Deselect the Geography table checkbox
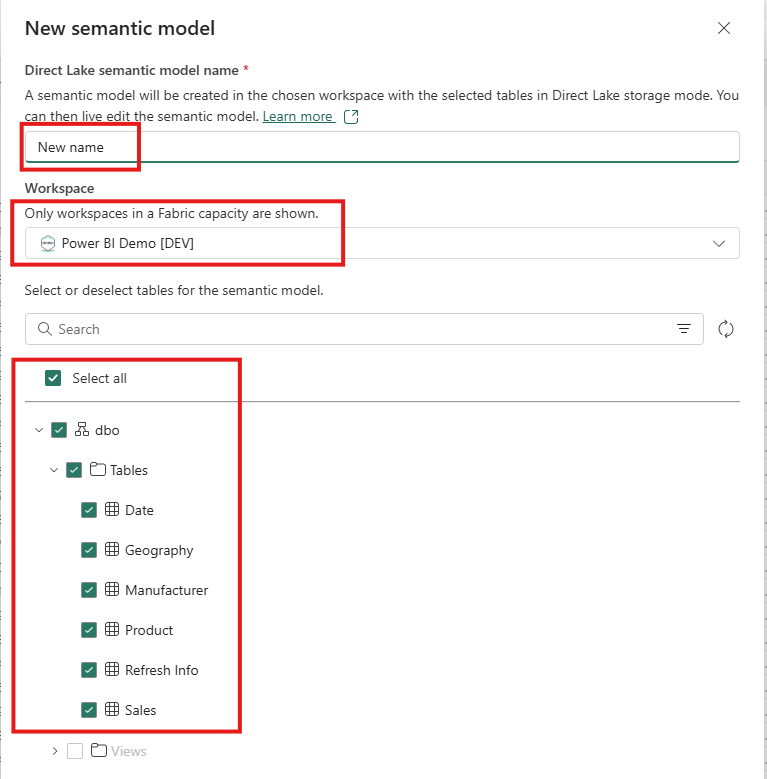Image resolution: width=767 pixels, height=779 pixels. 89,550
